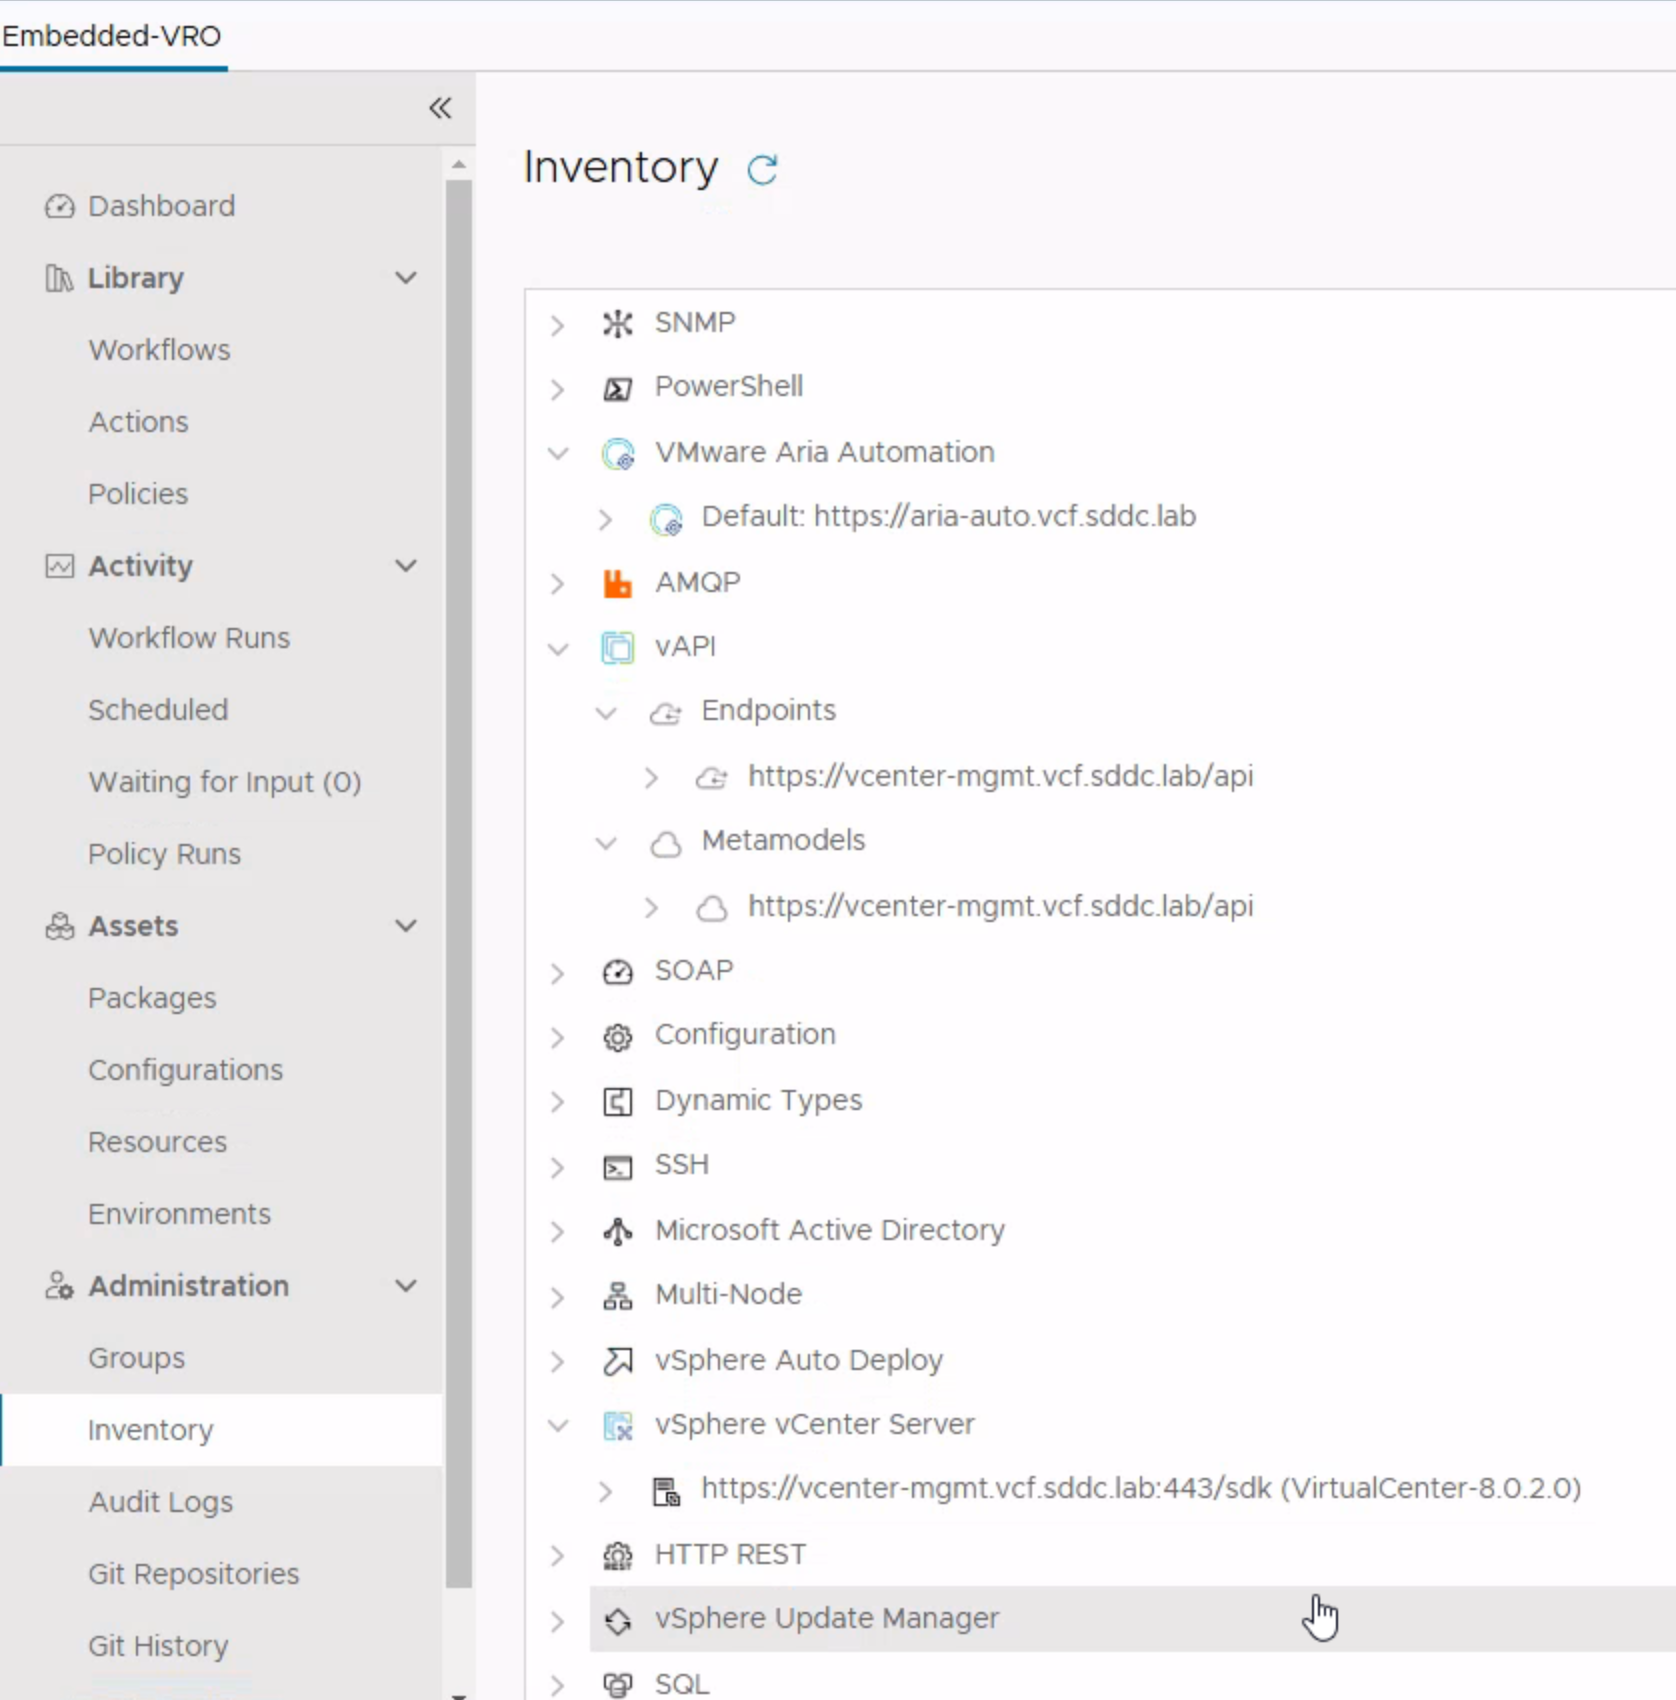Collapse the Activity sidebar section
1676x1700 pixels.
coord(405,566)
